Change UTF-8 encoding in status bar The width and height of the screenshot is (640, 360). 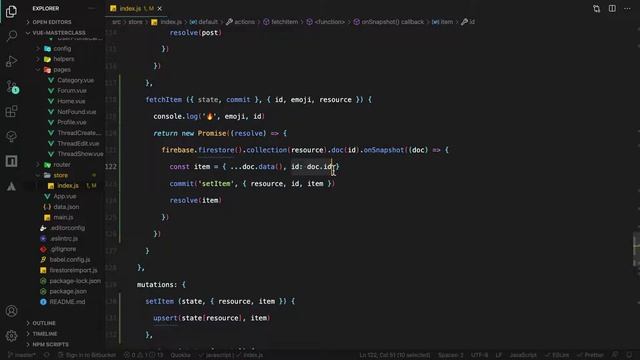[x=479, y=355]
